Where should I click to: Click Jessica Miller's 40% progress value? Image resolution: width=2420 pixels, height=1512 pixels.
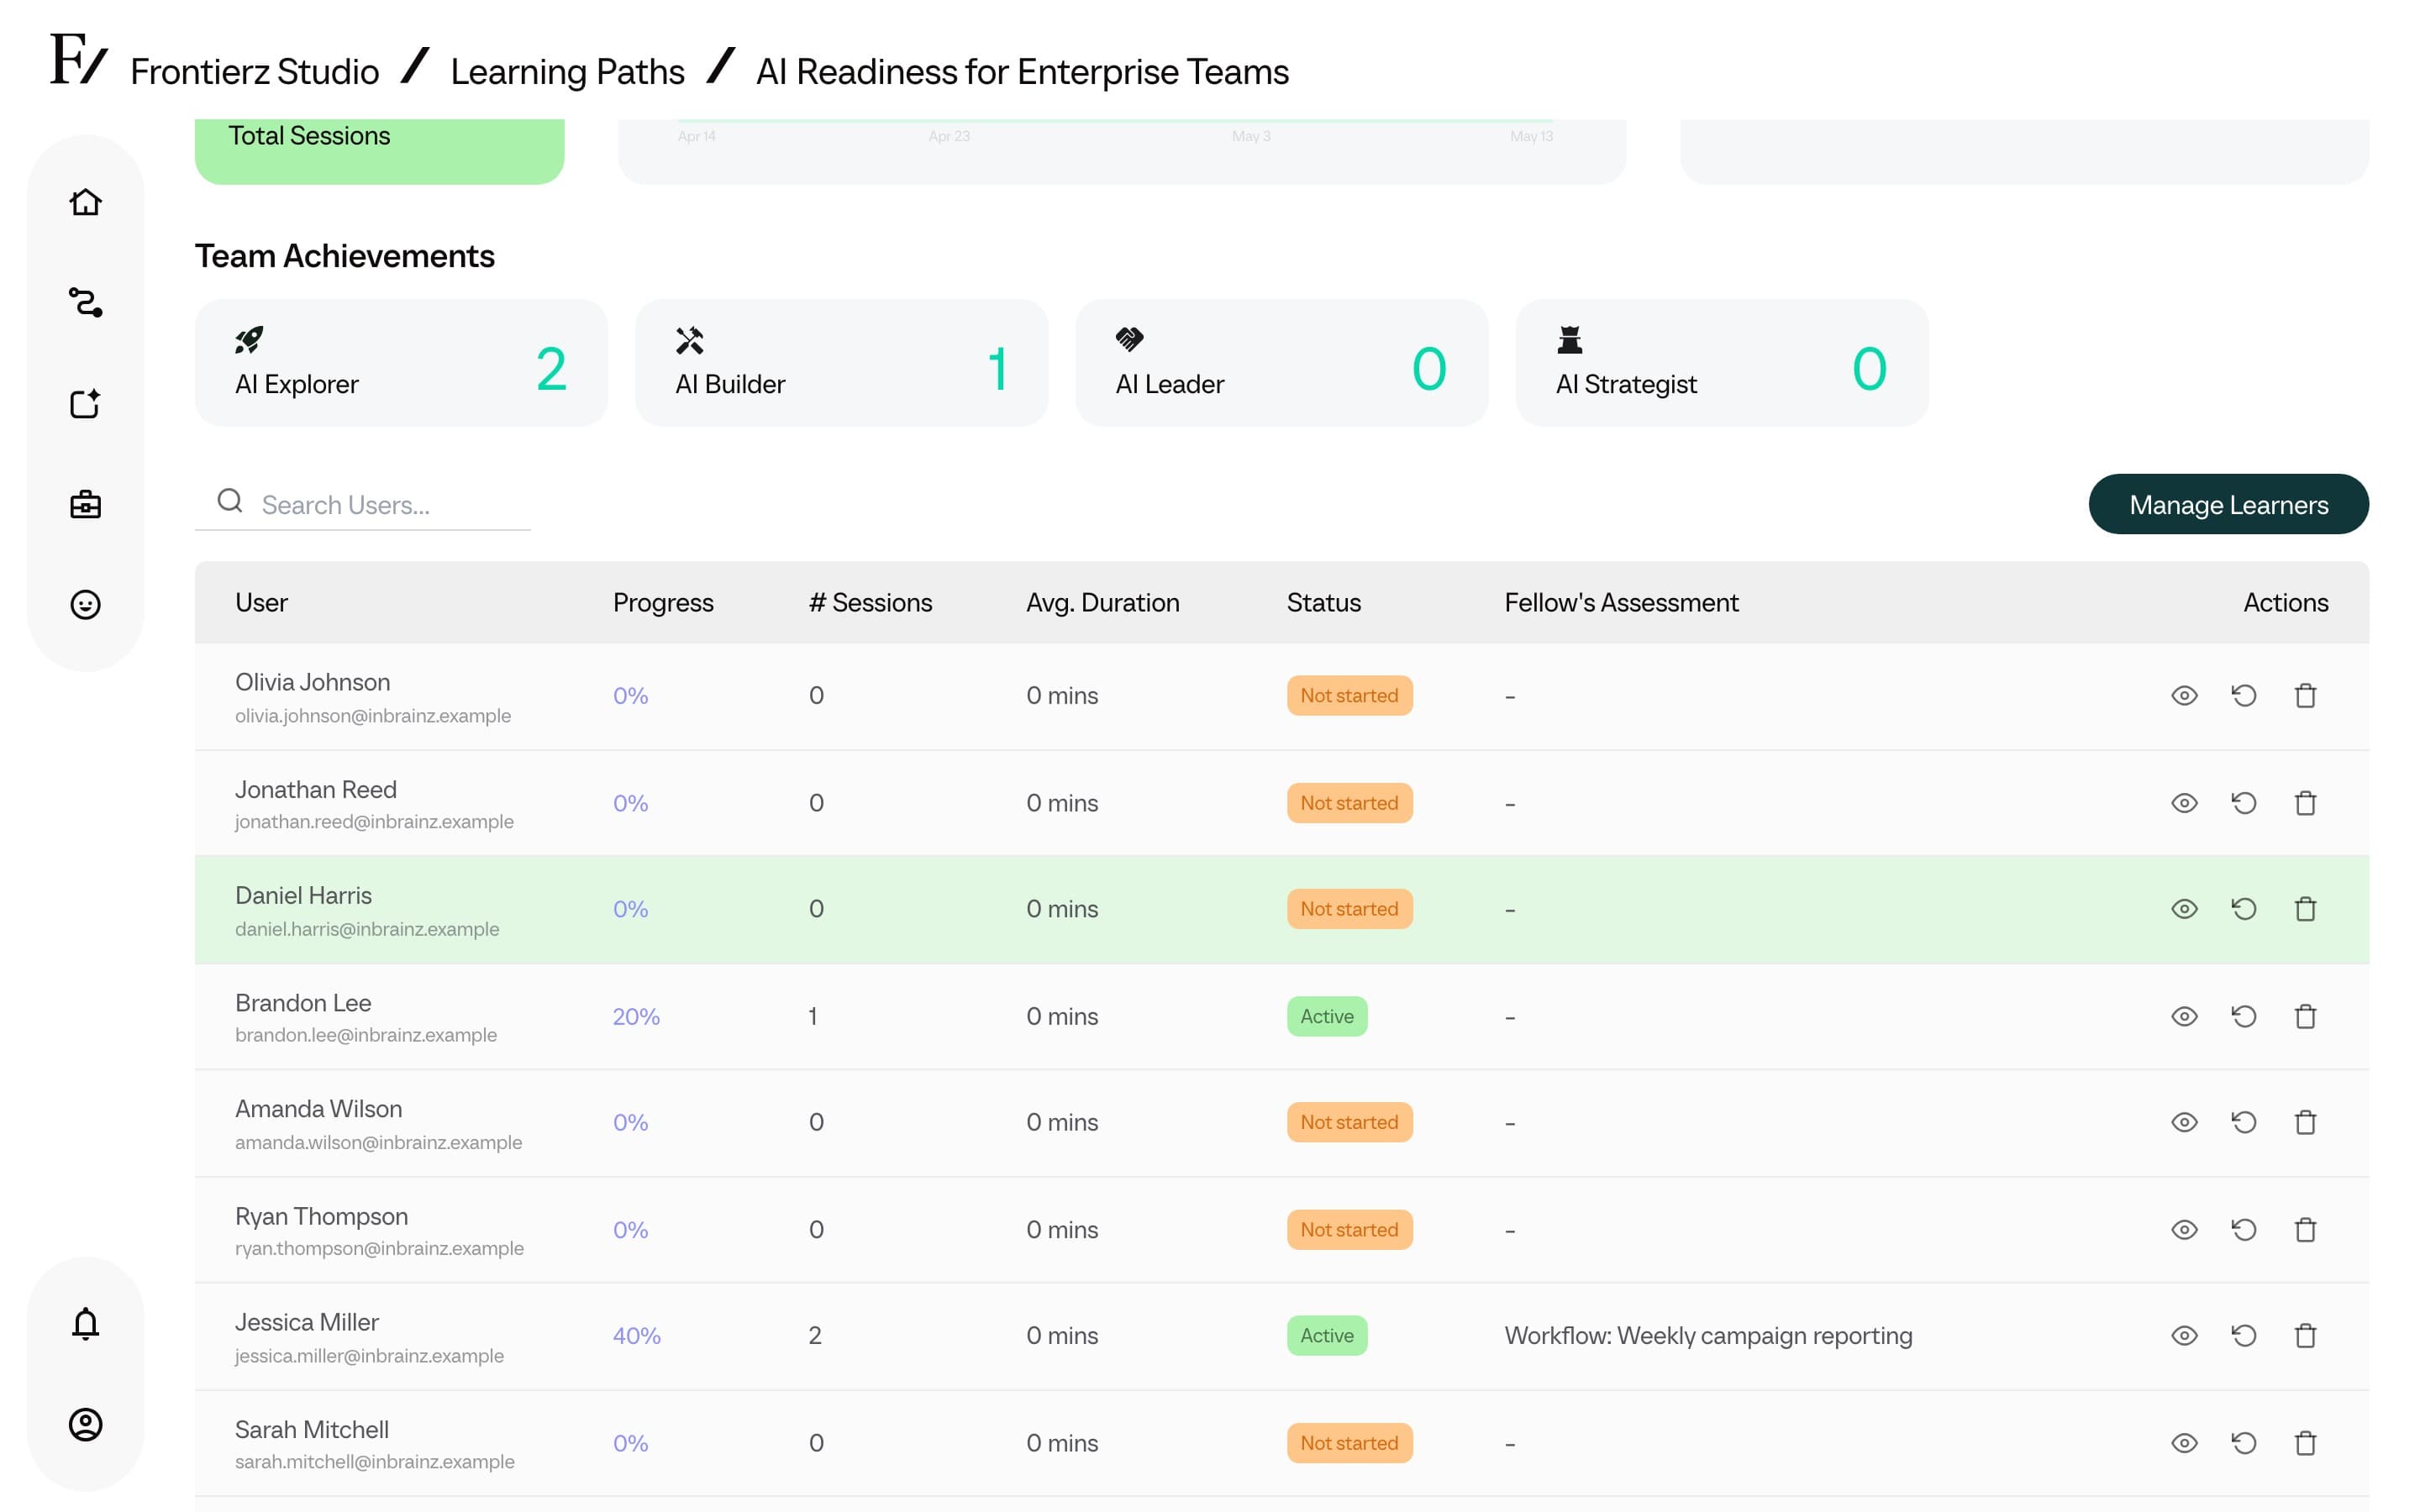[636, 1335]
